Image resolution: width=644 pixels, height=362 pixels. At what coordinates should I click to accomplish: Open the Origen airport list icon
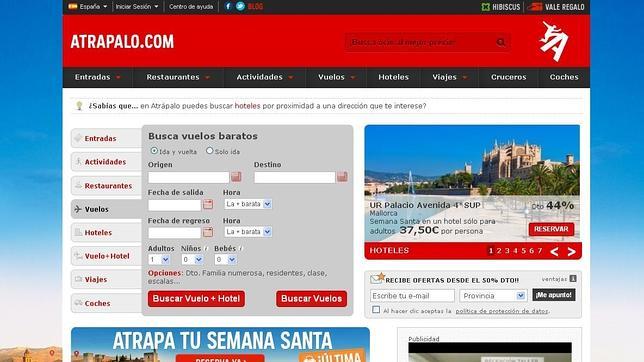click(x=236, y=177)
